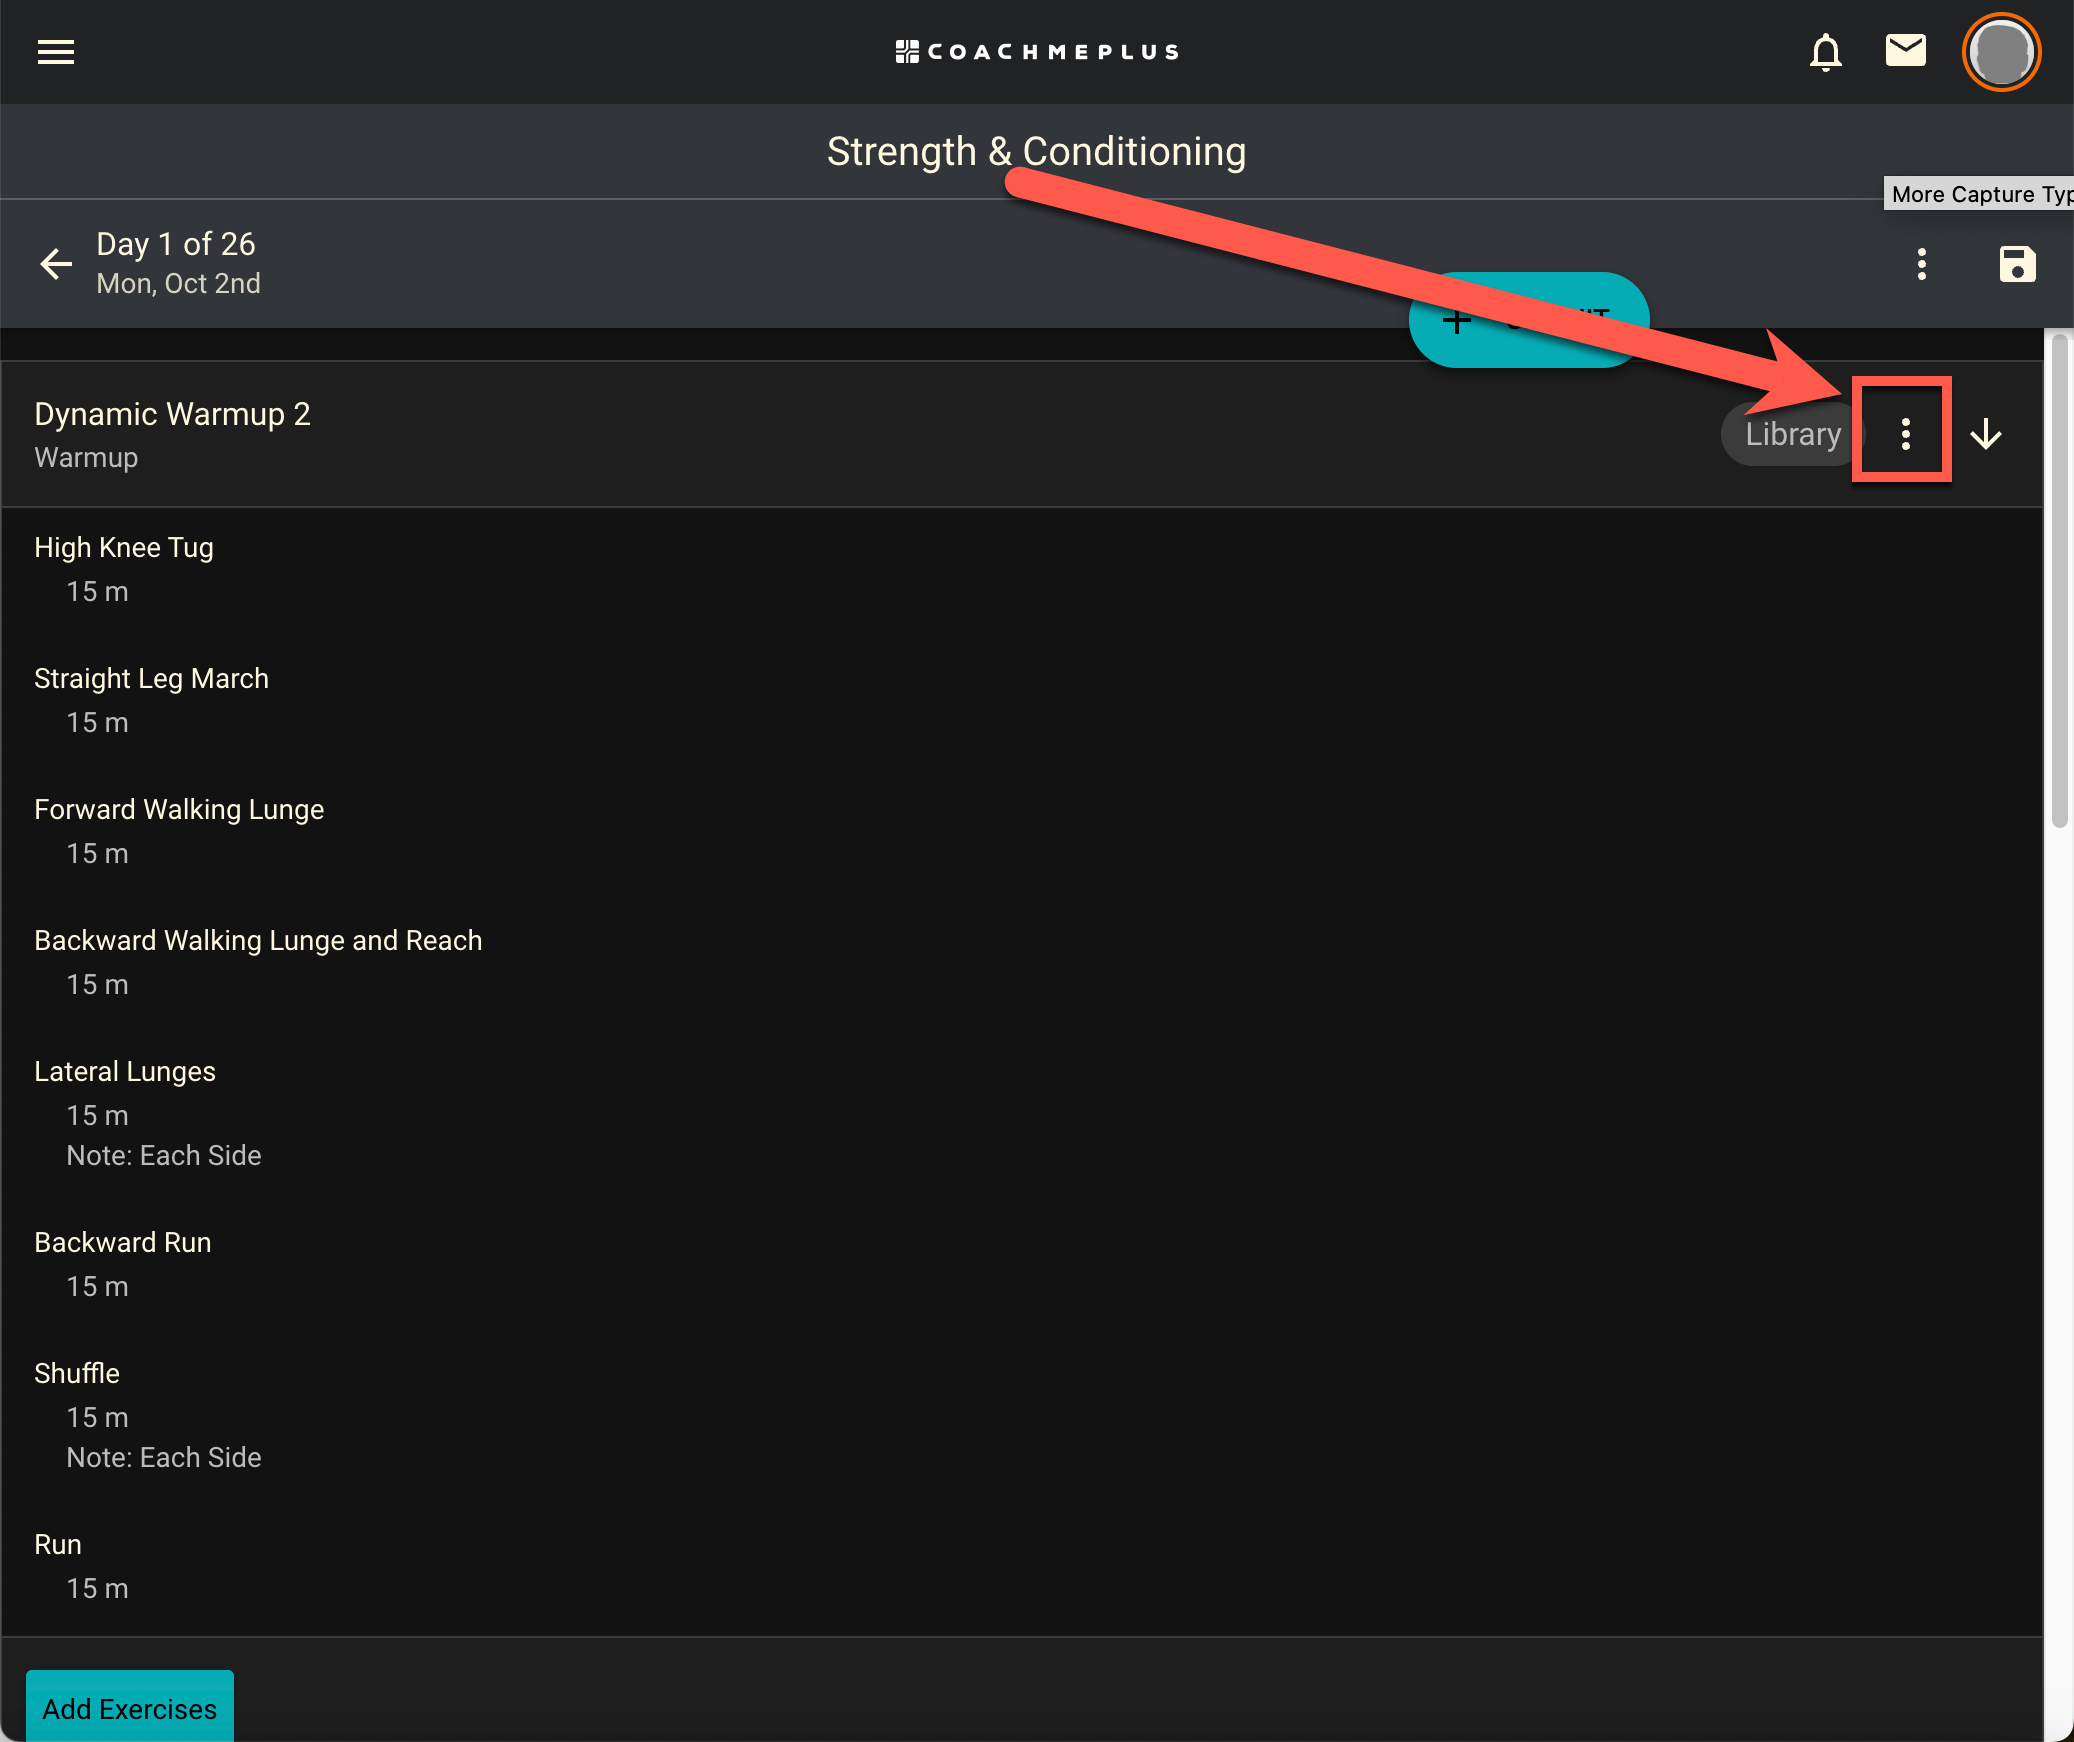Move Dynamic Warmup 2 down with arrow
Image resolution: width=2074 pixels, height=1742 pixels.
(x=1985, y=434)
